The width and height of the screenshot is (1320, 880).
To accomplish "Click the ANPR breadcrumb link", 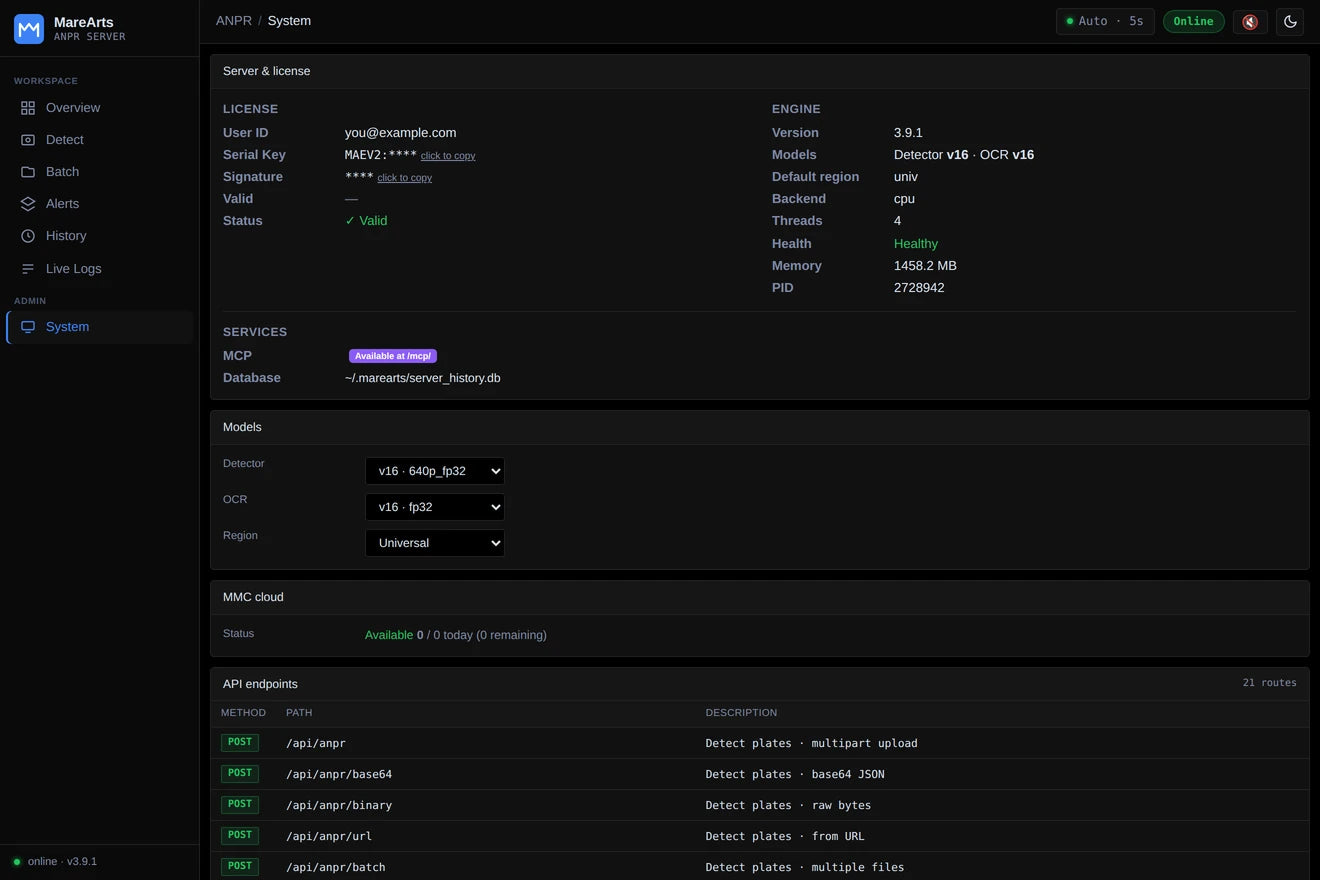I will (x=234, y=21).
